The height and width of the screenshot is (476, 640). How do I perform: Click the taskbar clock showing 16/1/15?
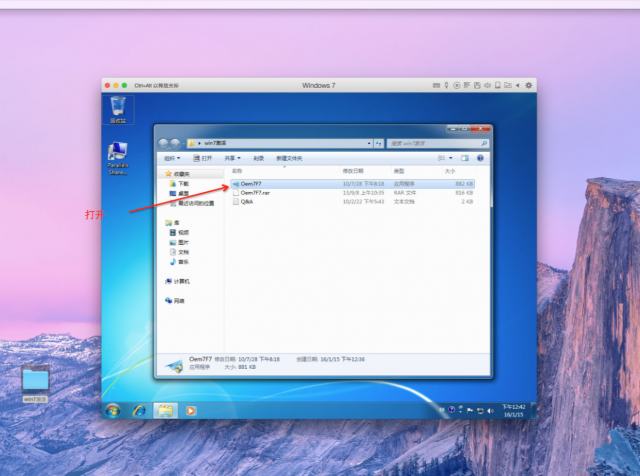click(x=513, y=411)
